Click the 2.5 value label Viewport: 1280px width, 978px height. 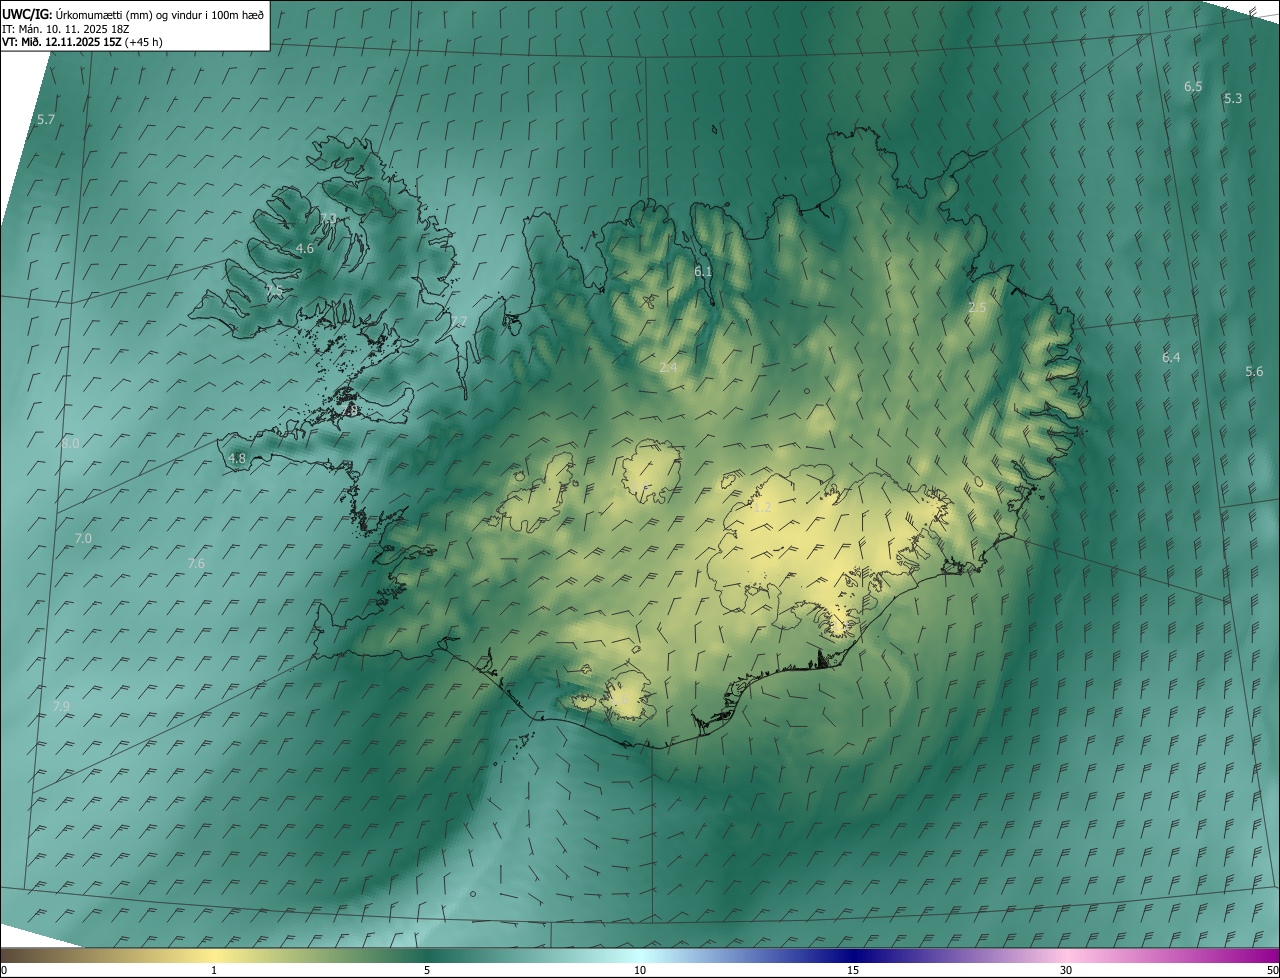[x=977, y=308]
